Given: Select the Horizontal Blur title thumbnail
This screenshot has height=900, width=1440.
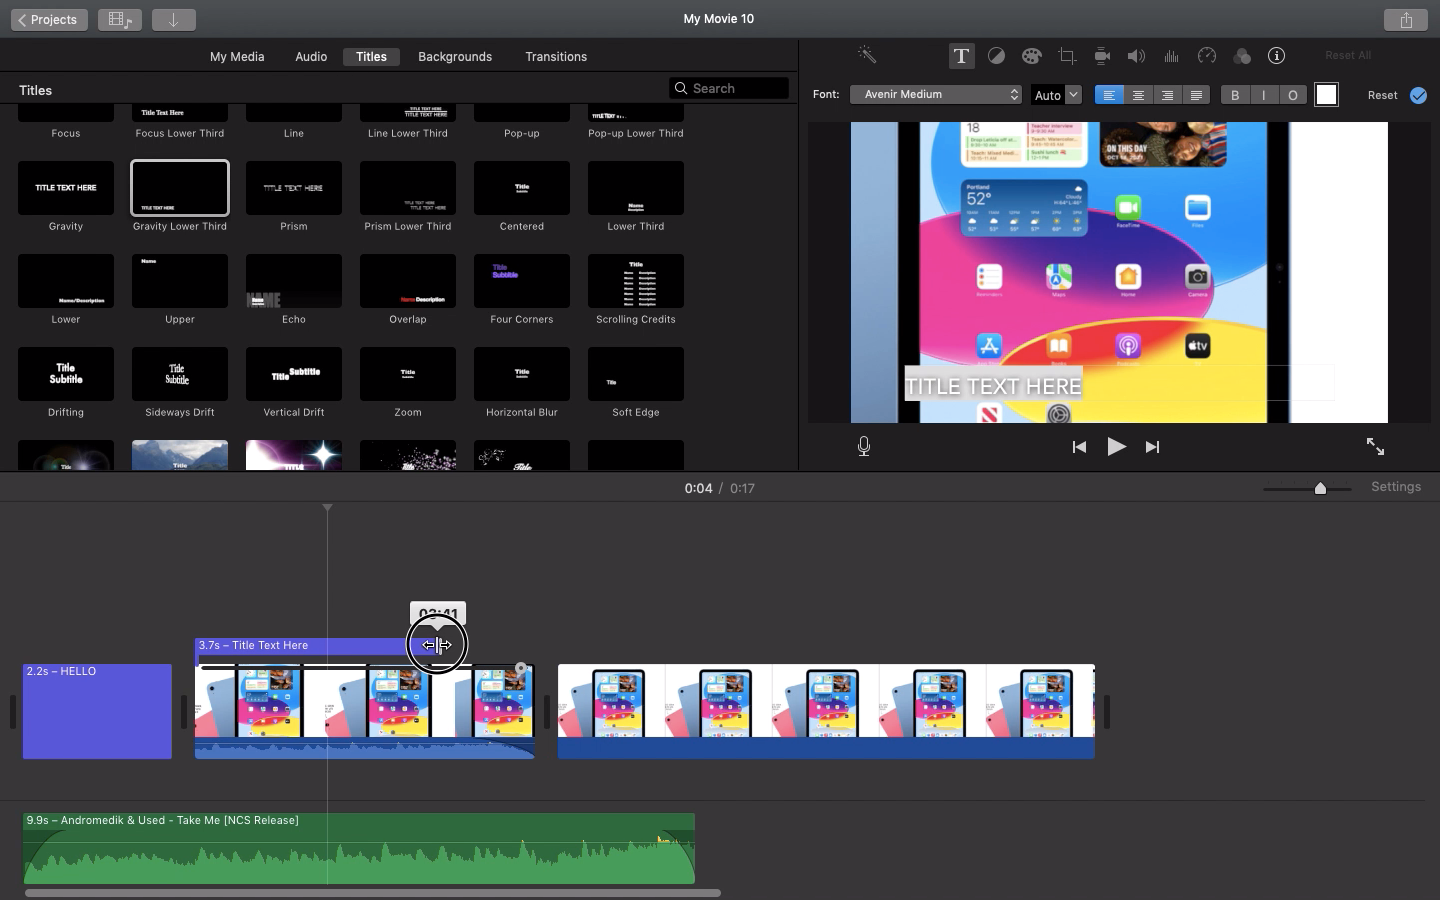Looking at the screenshot, I should click(x=522, y=373).
